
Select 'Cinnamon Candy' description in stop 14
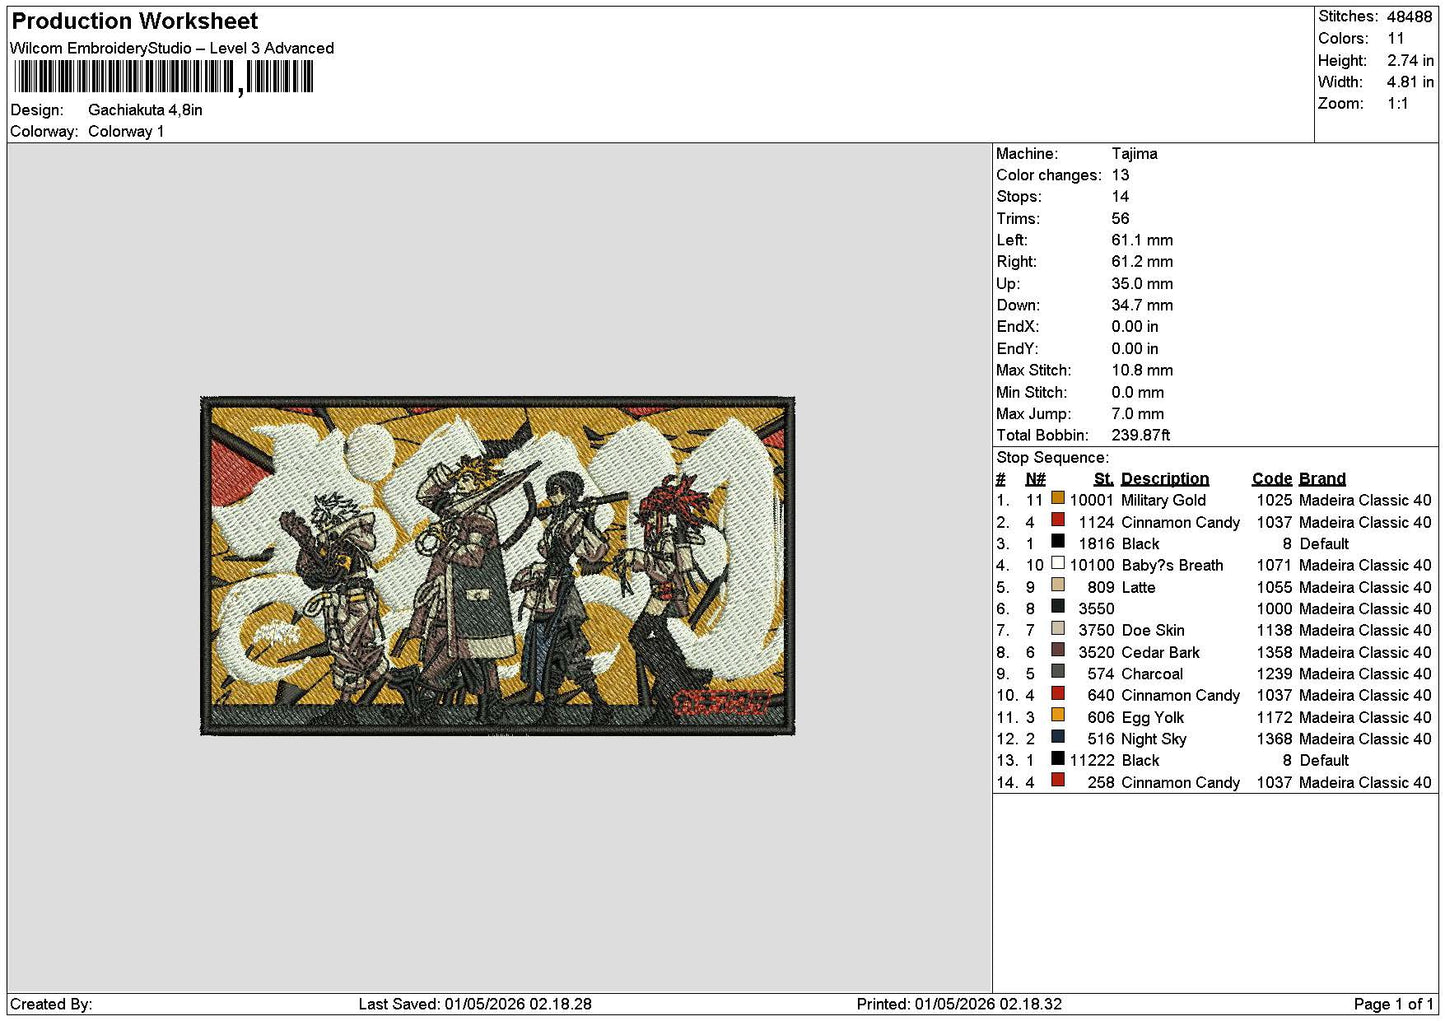1180,782
